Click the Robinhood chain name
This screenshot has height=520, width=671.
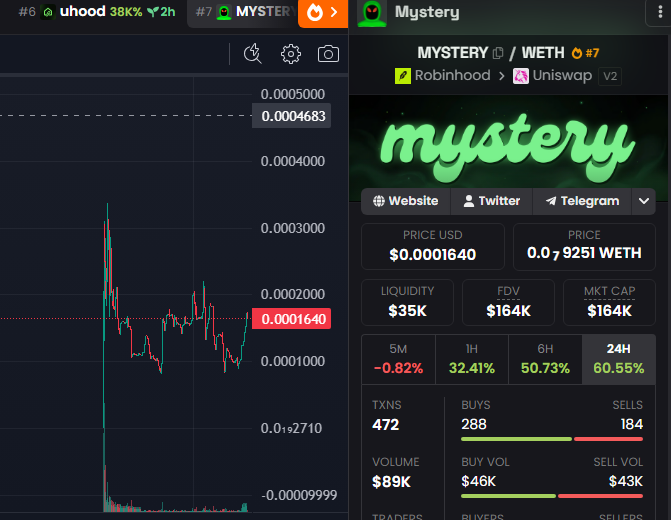pos(452,75)
